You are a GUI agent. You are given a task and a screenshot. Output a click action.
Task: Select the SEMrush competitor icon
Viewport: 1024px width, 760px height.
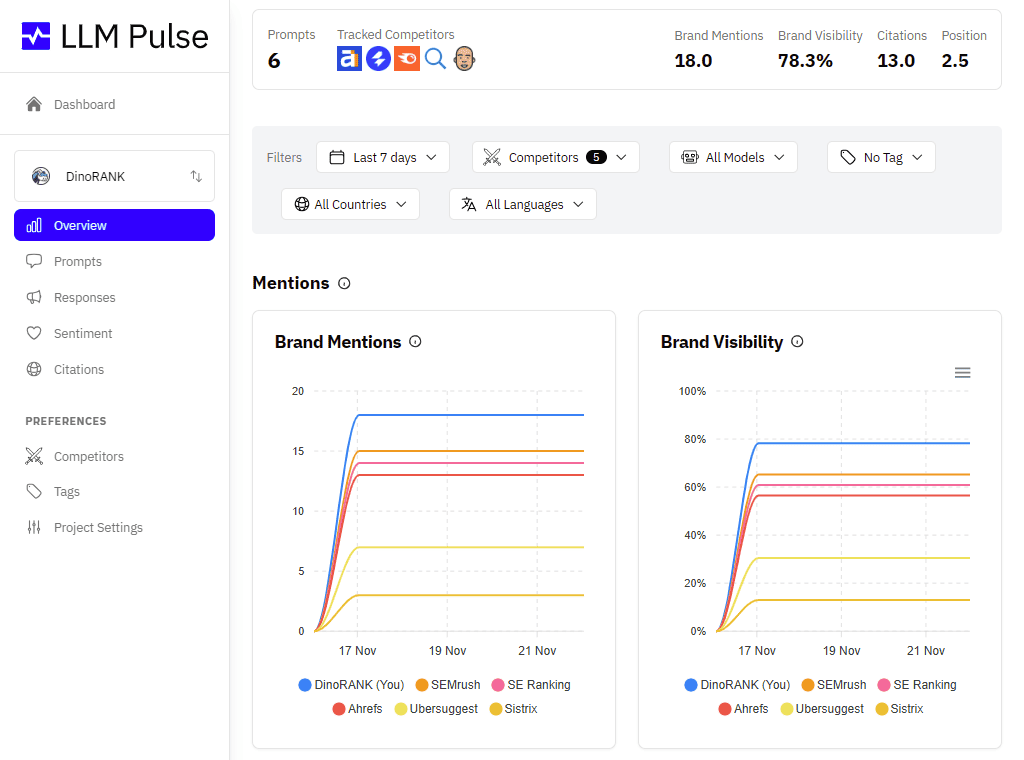(405, 59)
